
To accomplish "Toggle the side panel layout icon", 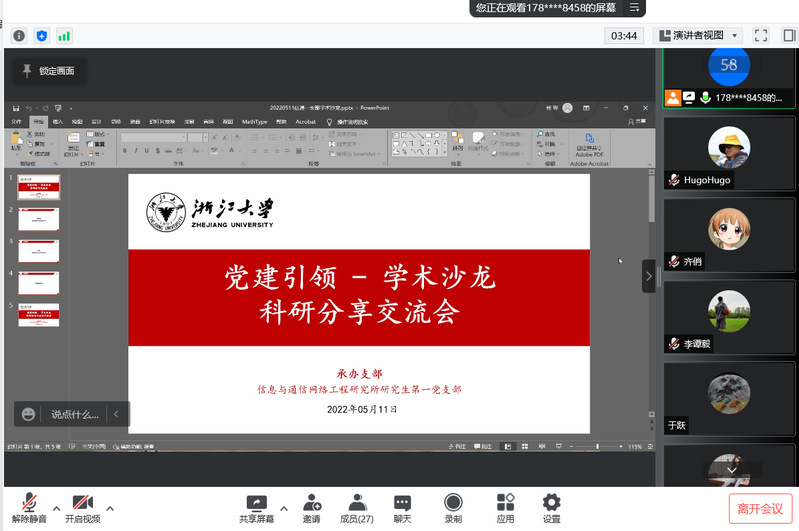I will click(x=789, y=35).
